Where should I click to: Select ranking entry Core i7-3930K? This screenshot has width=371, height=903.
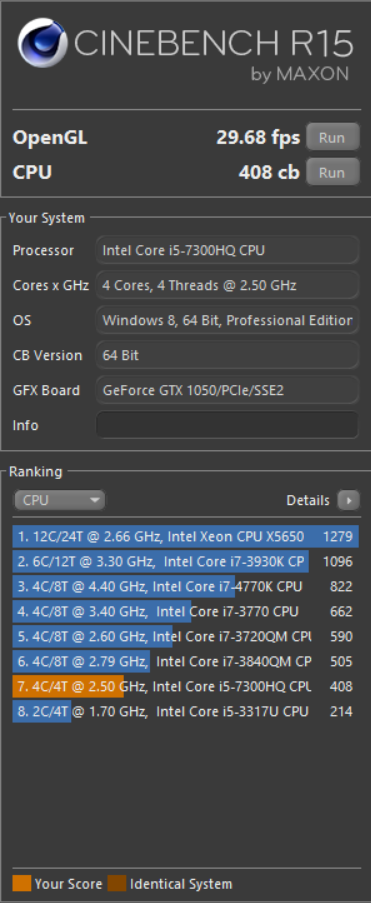pos(186,561)
